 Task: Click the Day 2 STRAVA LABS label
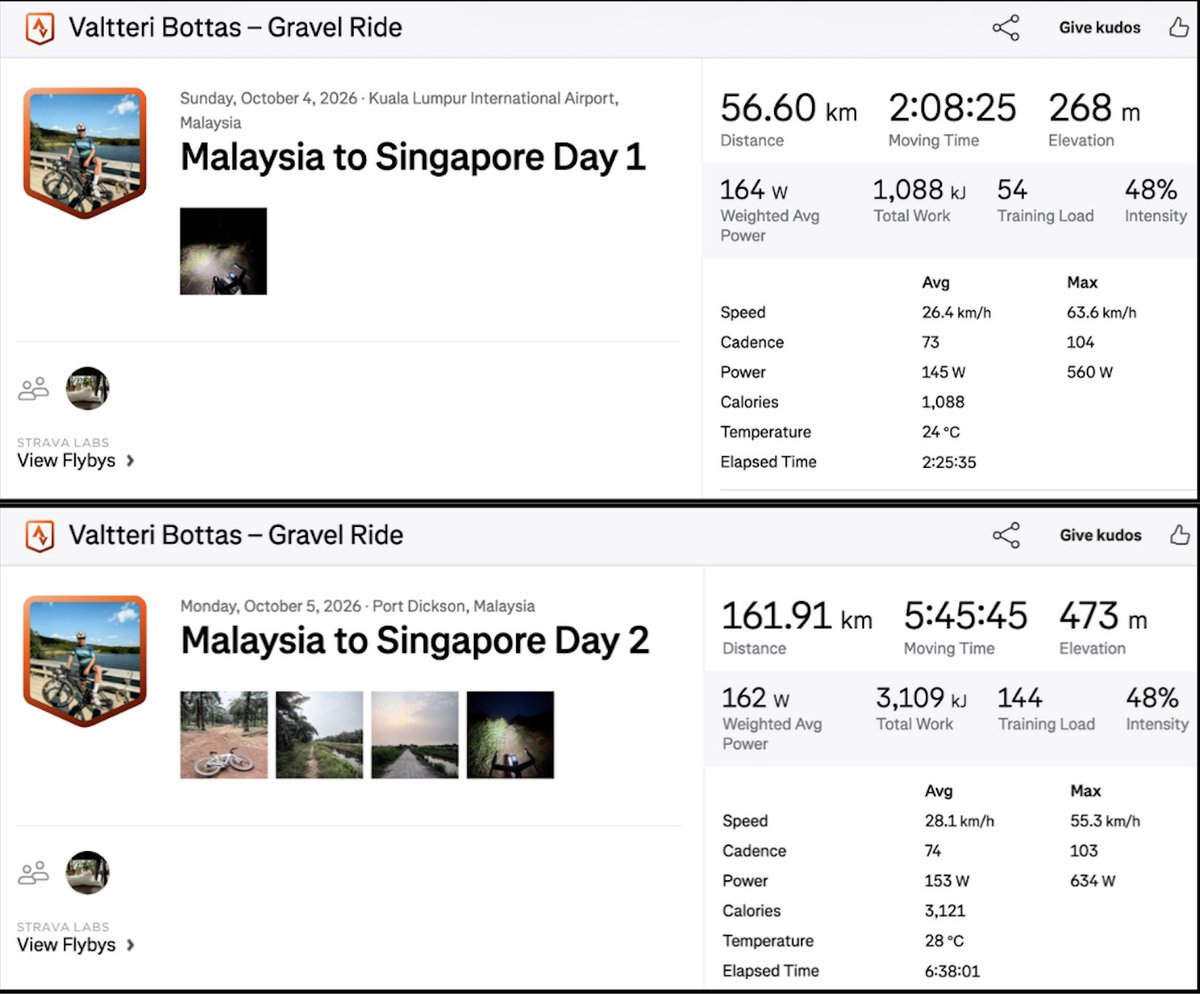63,927
